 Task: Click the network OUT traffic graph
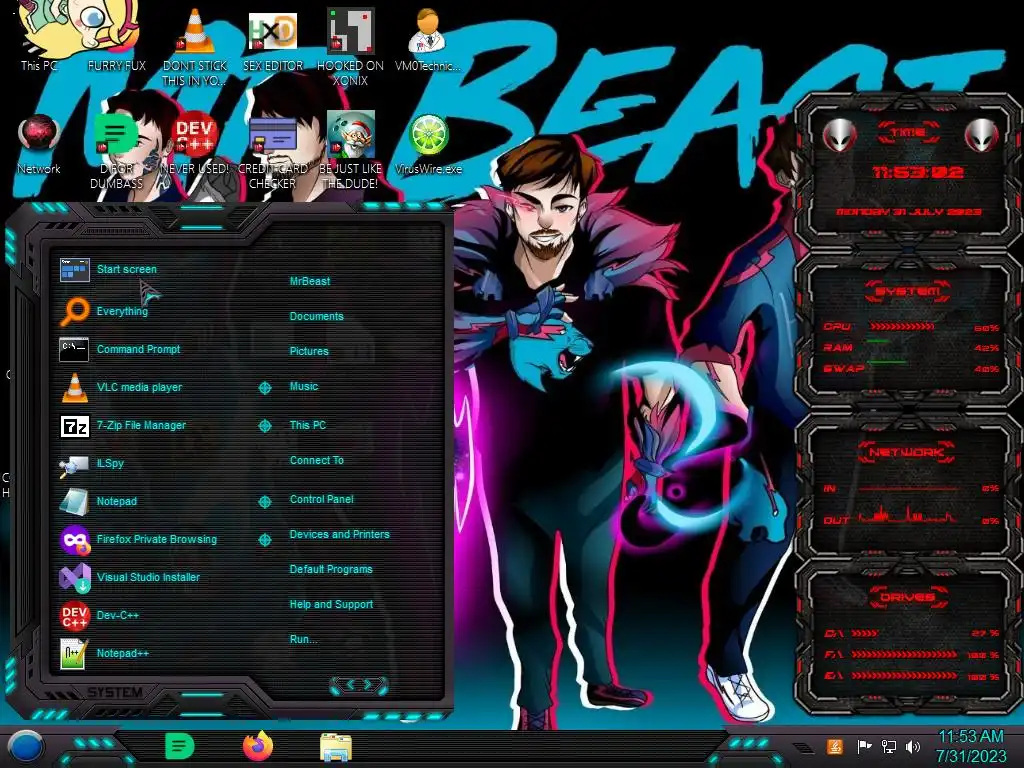point(906,516)
